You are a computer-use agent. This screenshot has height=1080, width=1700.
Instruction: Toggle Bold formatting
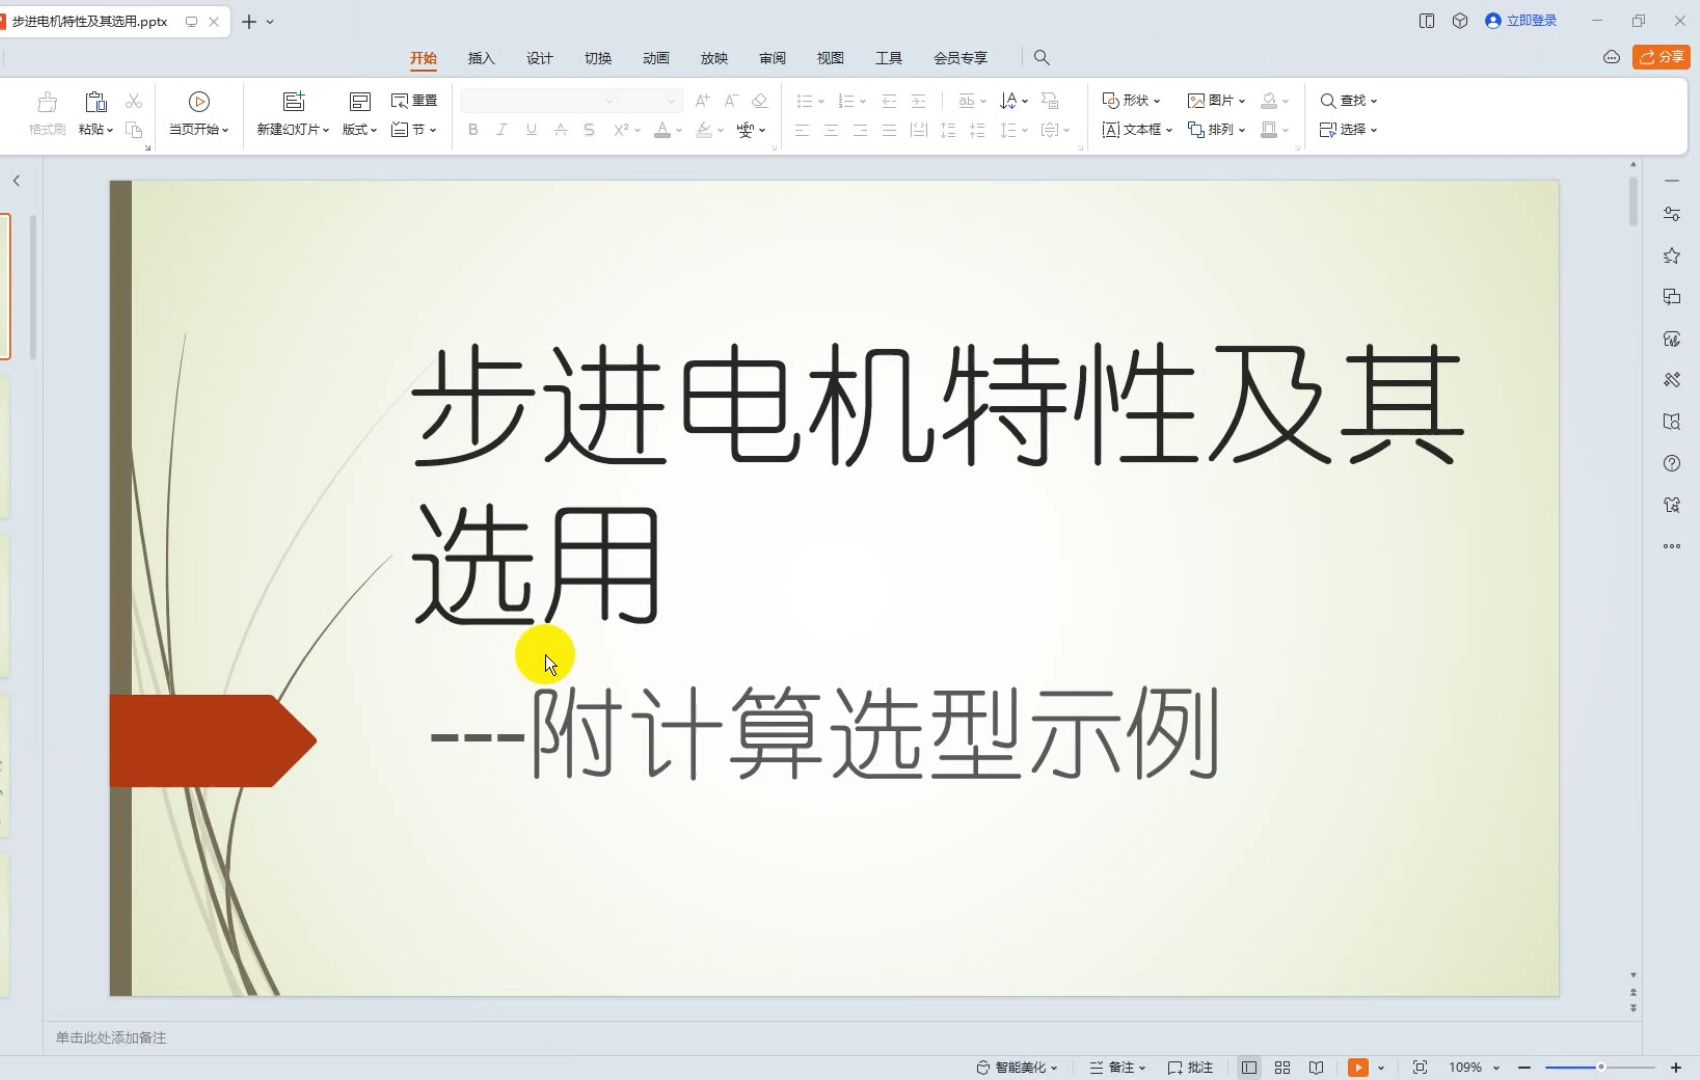473,130
